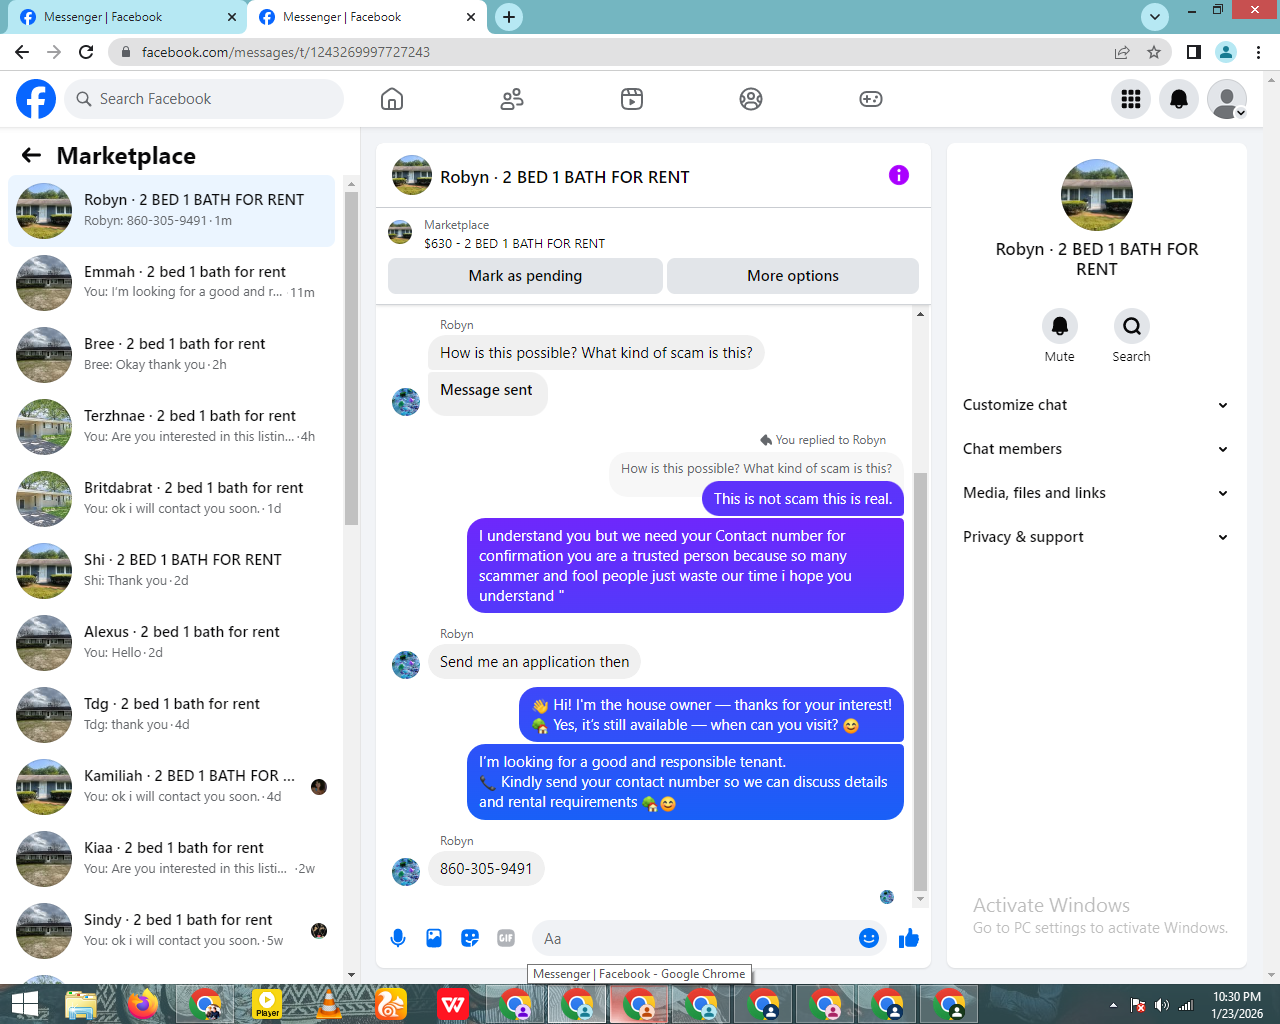Open conversation information purple icon
This screenshot has width=1280, height=1024.
point(899,176)
